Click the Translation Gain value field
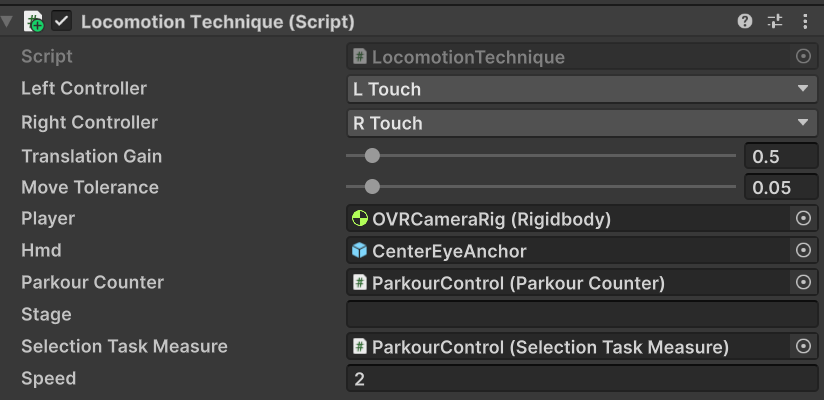This screenshot has height=400, width=824. 780,156
